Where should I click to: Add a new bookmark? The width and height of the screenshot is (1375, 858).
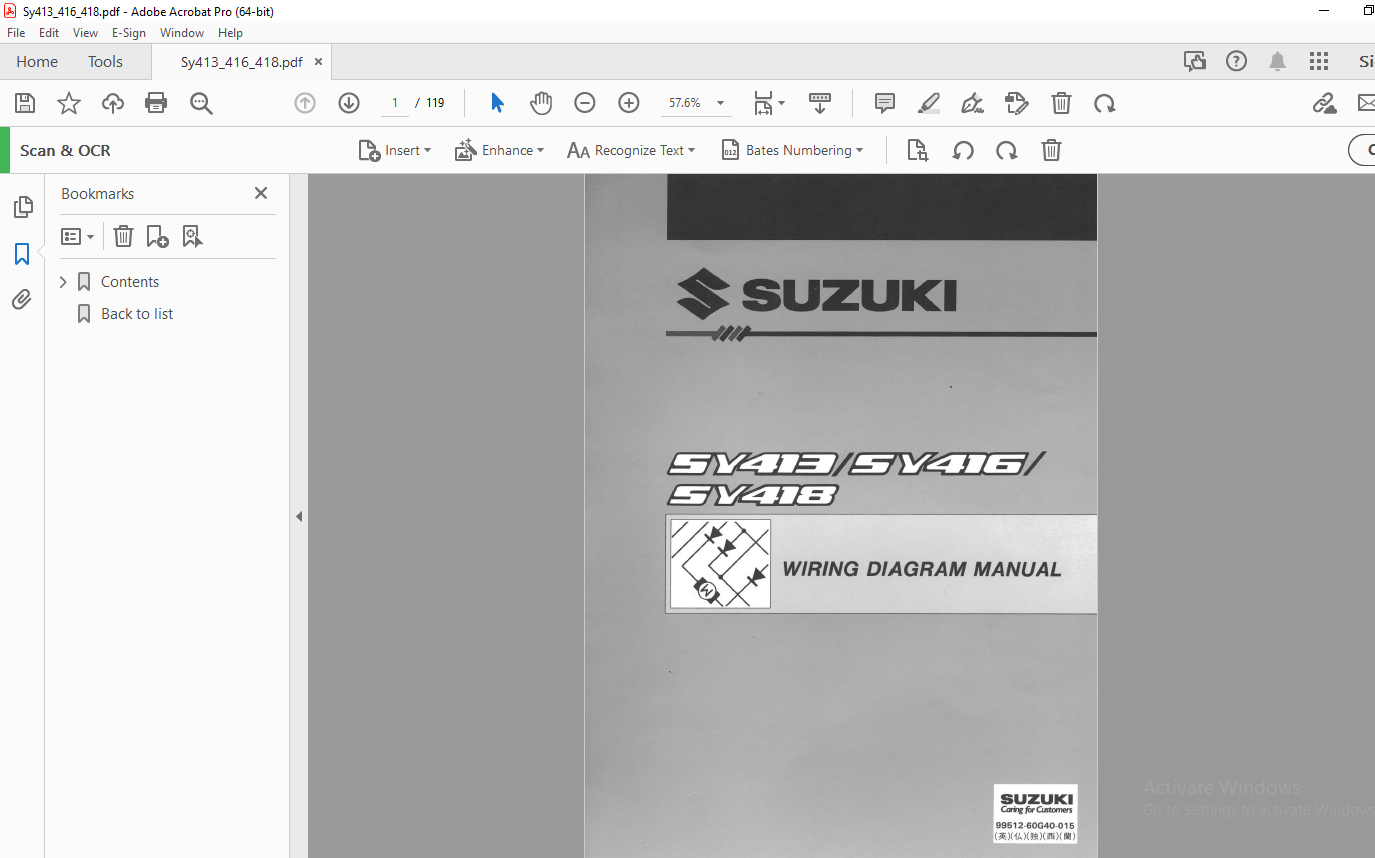coord(157,237)
